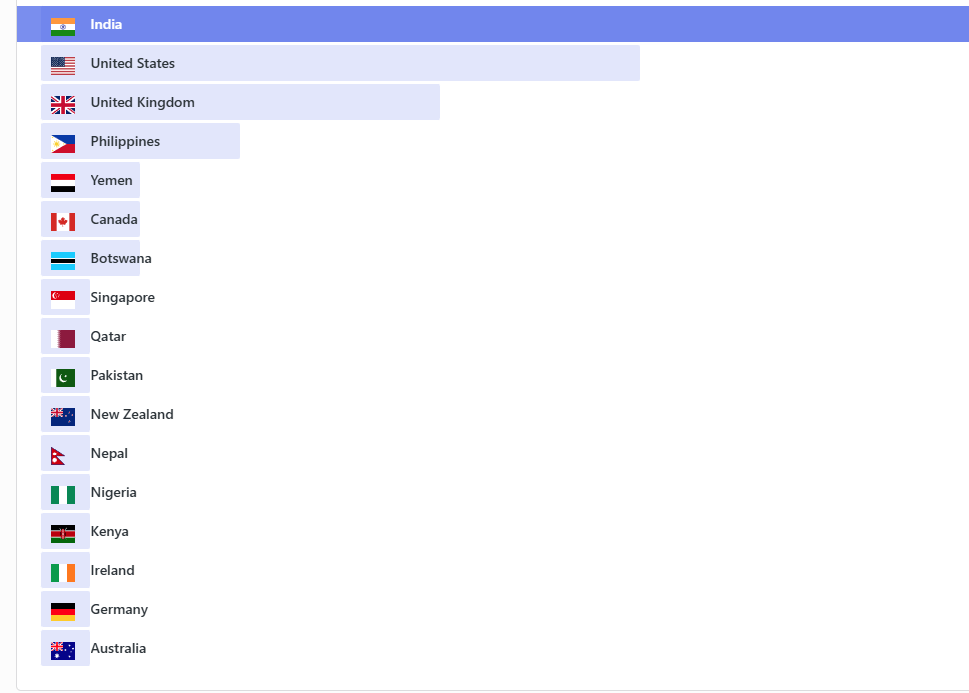Select Nigeria from the country list

coord(113,493)
